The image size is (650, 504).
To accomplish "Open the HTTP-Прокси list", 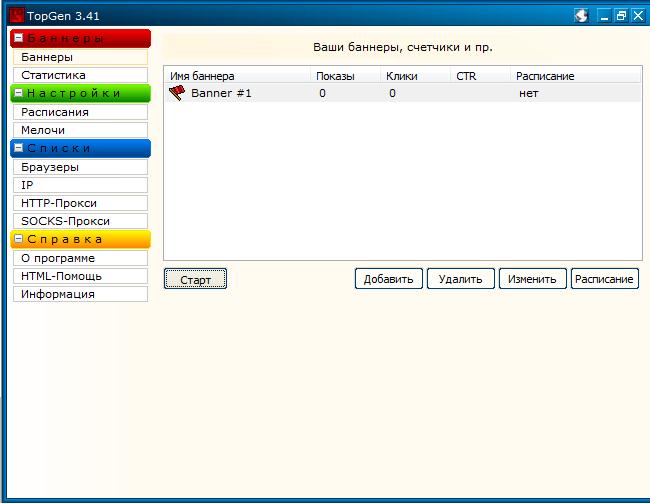I will [80, 203].
